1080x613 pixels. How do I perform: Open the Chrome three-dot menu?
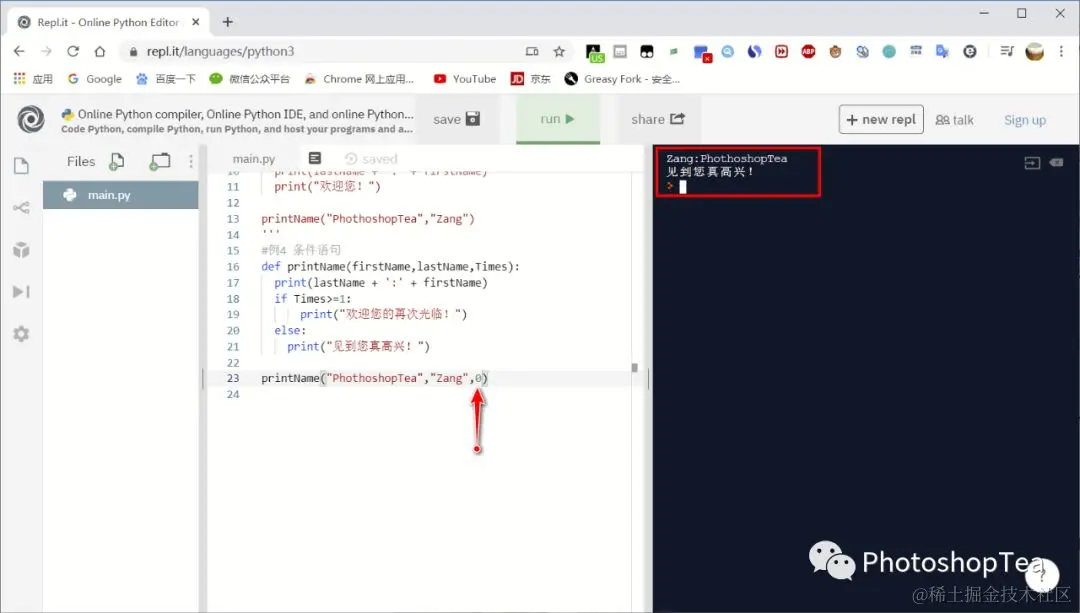pos(1061,51)
